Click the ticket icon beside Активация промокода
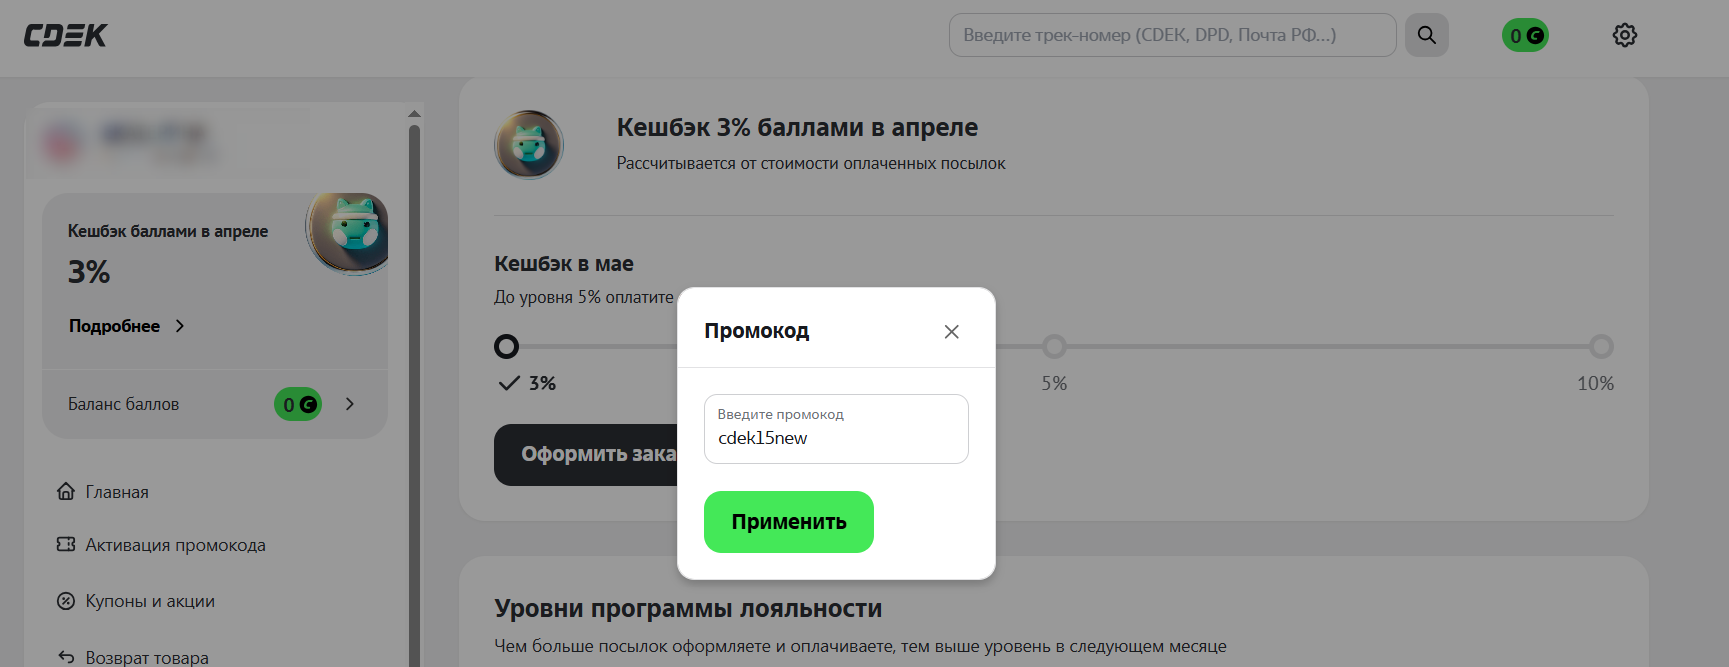 click(x=66, y=544)
